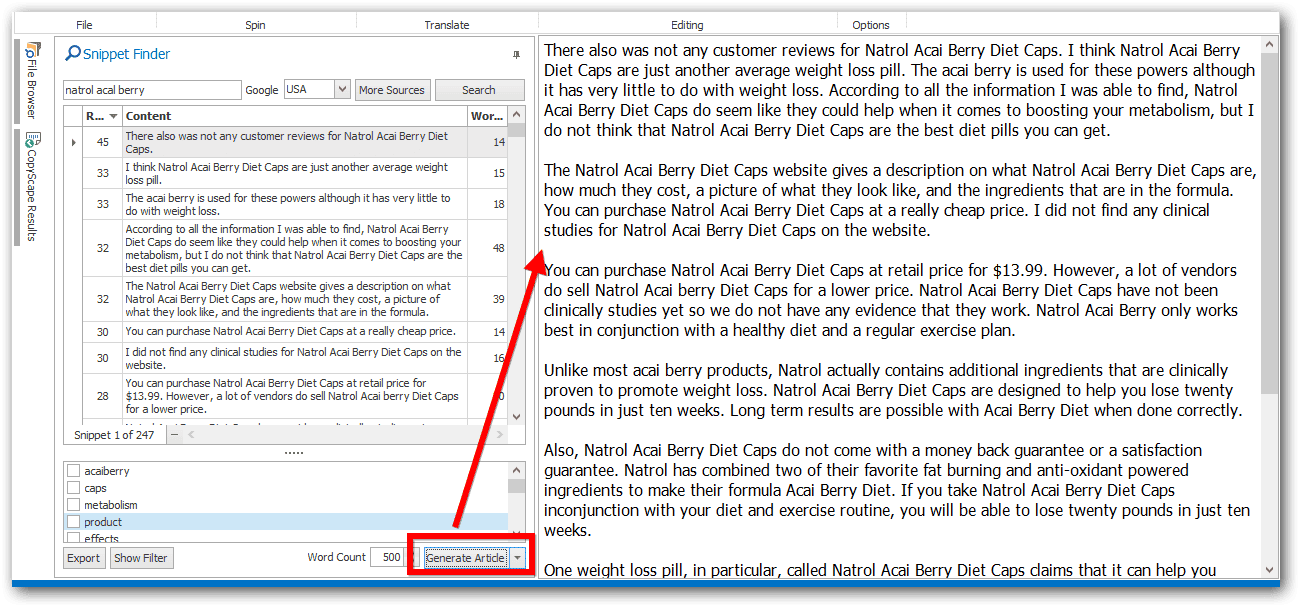Select snippet 'The acai berry is used for these powers'
Image resolution: width=1300 pixels, height=607 pixels.
295,205
